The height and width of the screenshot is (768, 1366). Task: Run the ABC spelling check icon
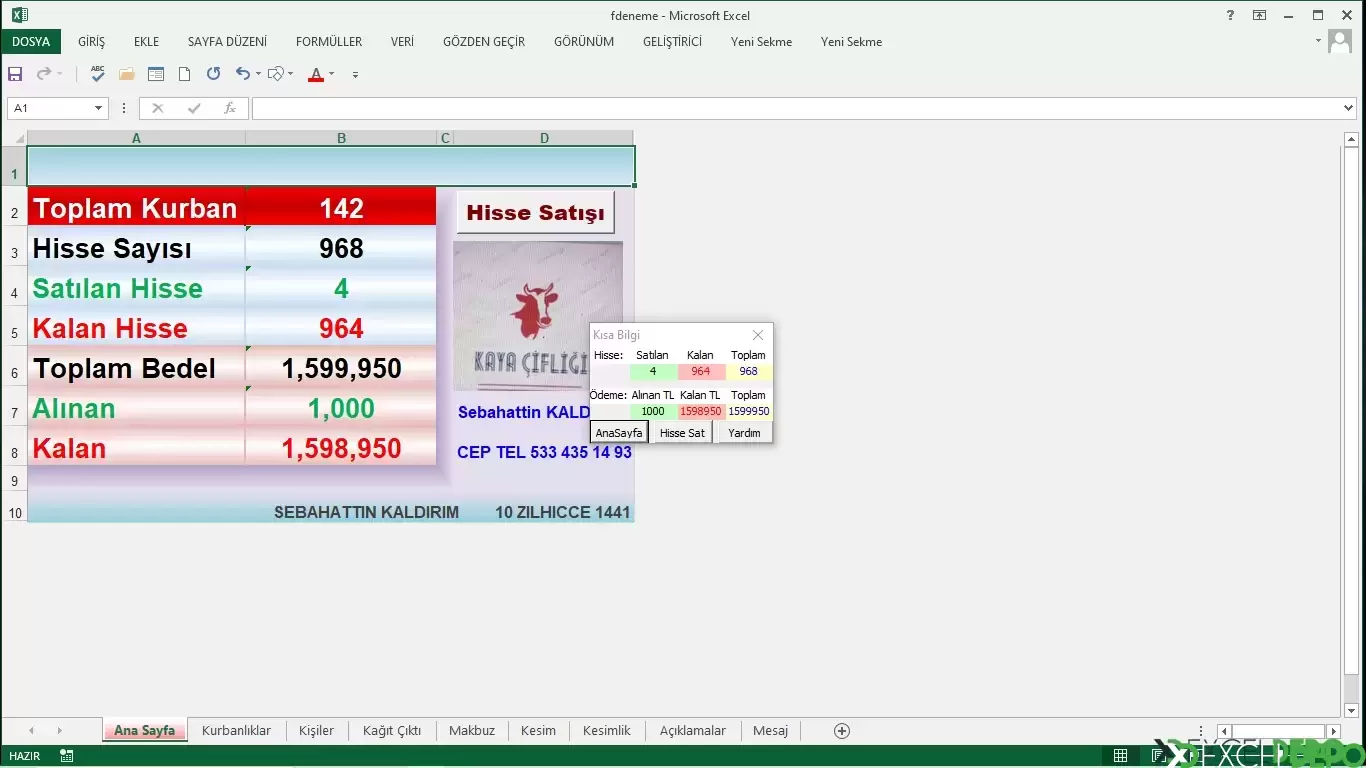[97, 74]
